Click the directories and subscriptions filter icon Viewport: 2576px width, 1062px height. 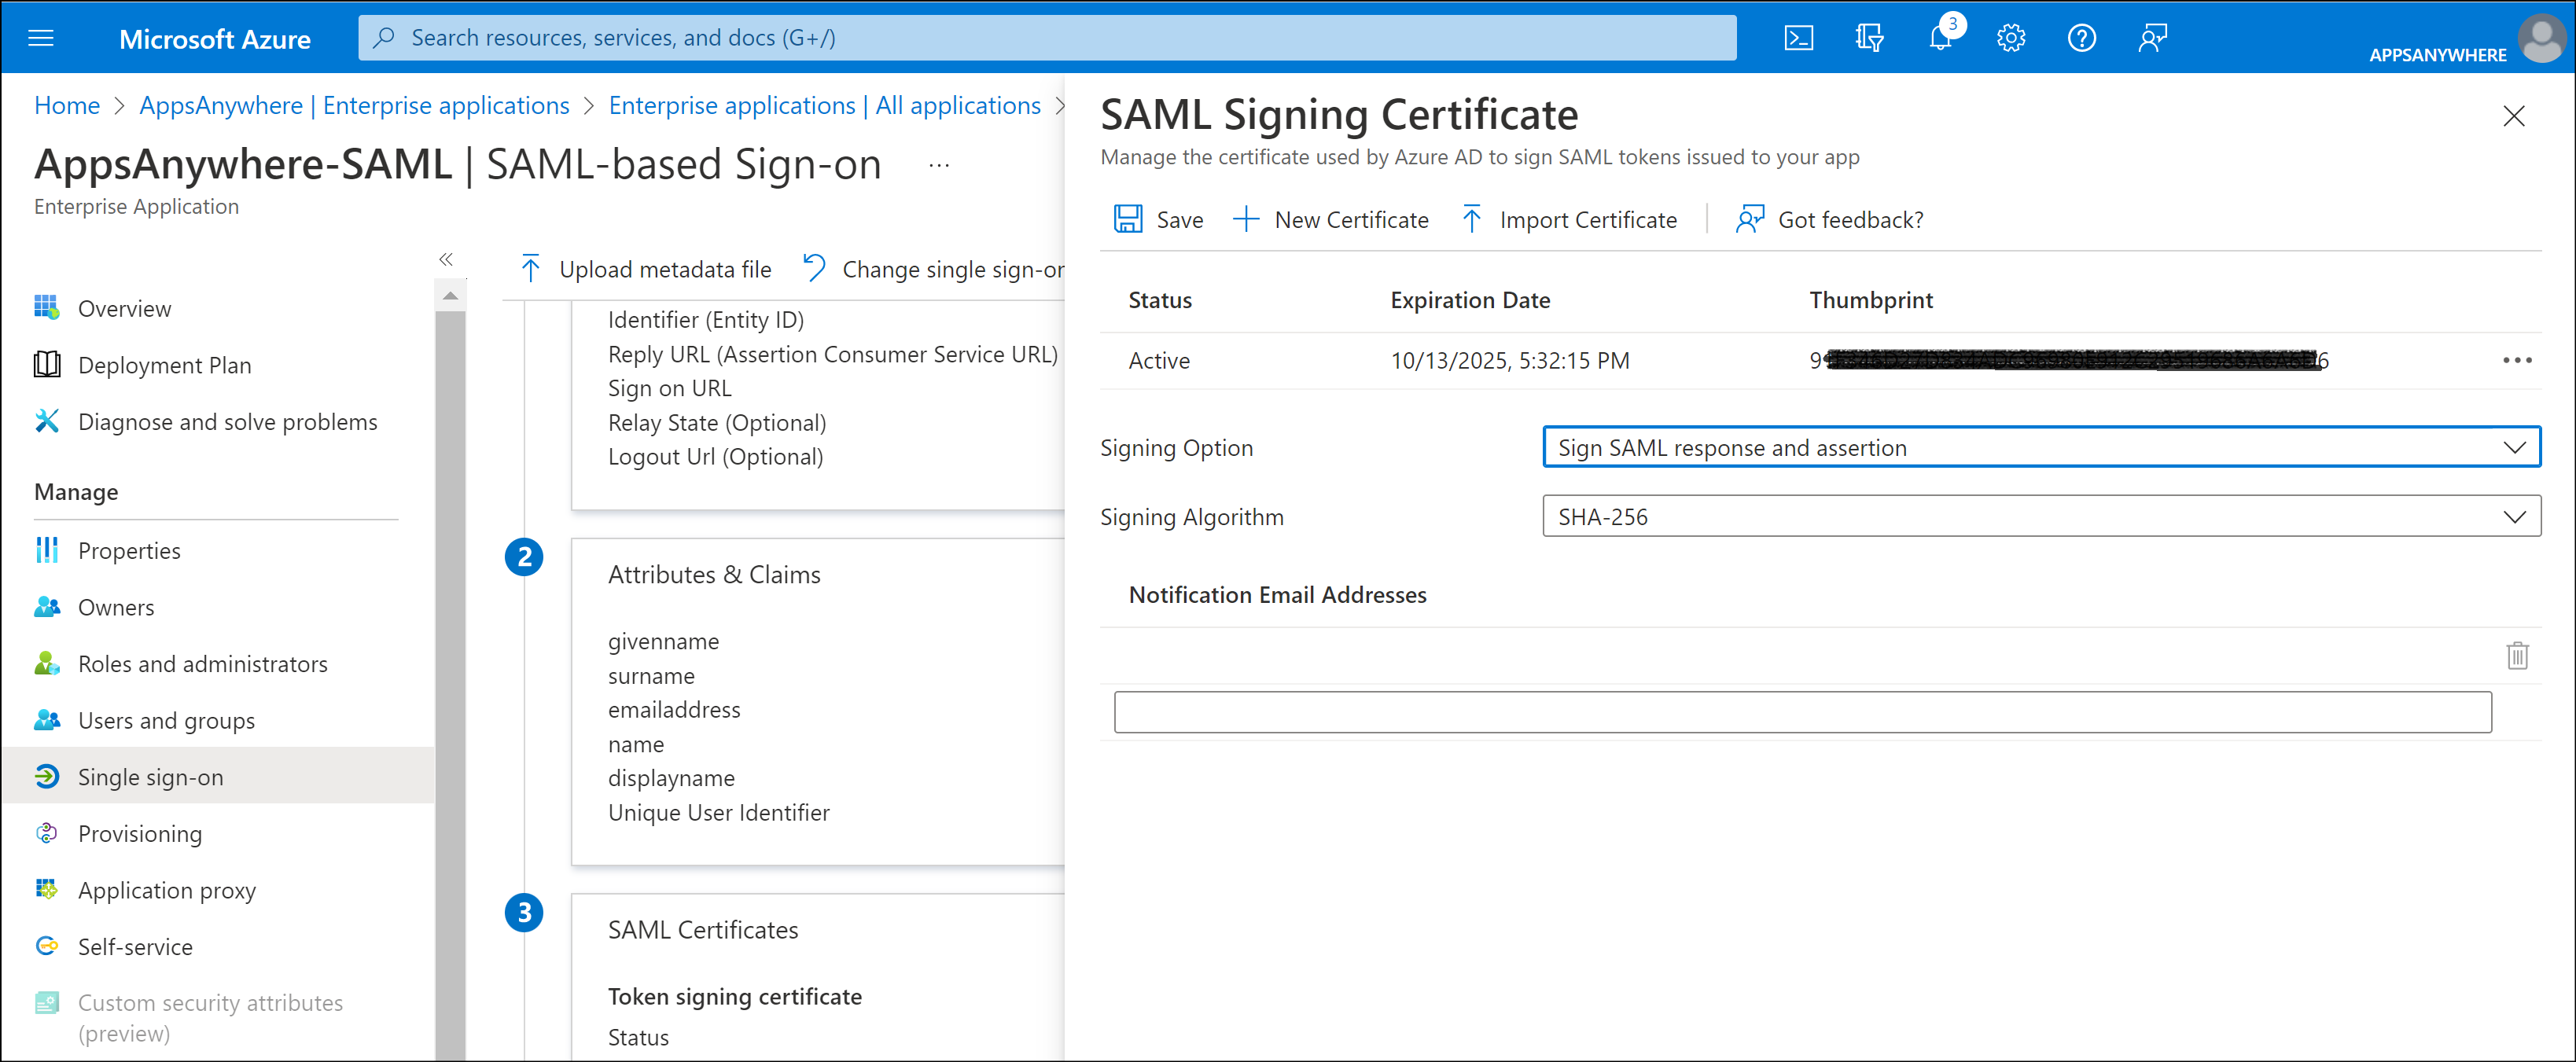(x=1868, y=39)
